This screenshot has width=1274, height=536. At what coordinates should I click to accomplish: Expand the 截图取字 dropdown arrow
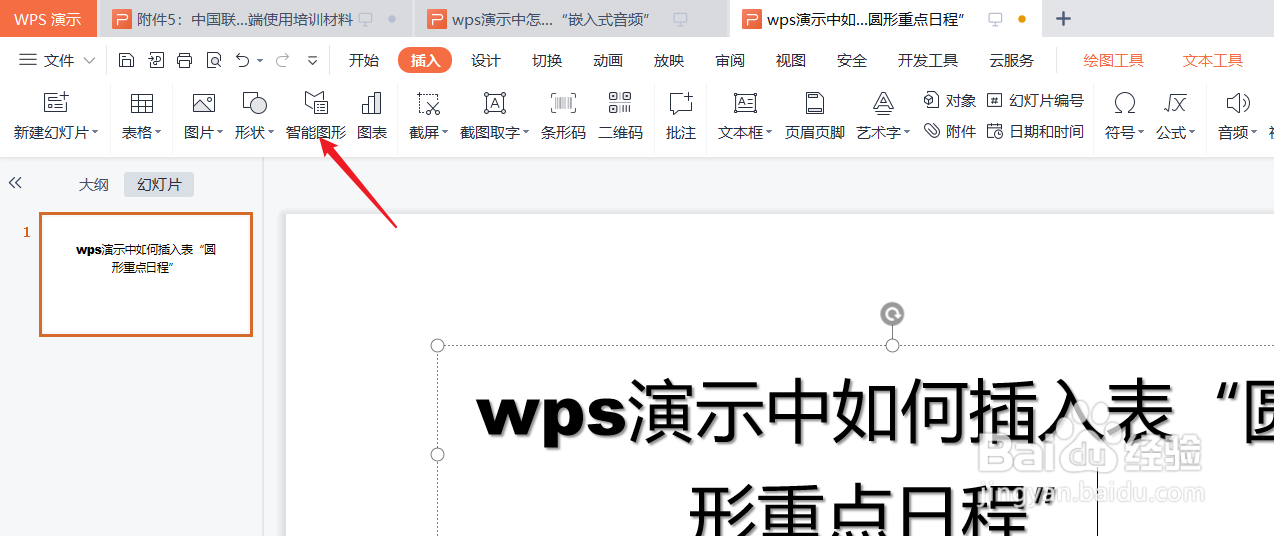coord(526,132)
